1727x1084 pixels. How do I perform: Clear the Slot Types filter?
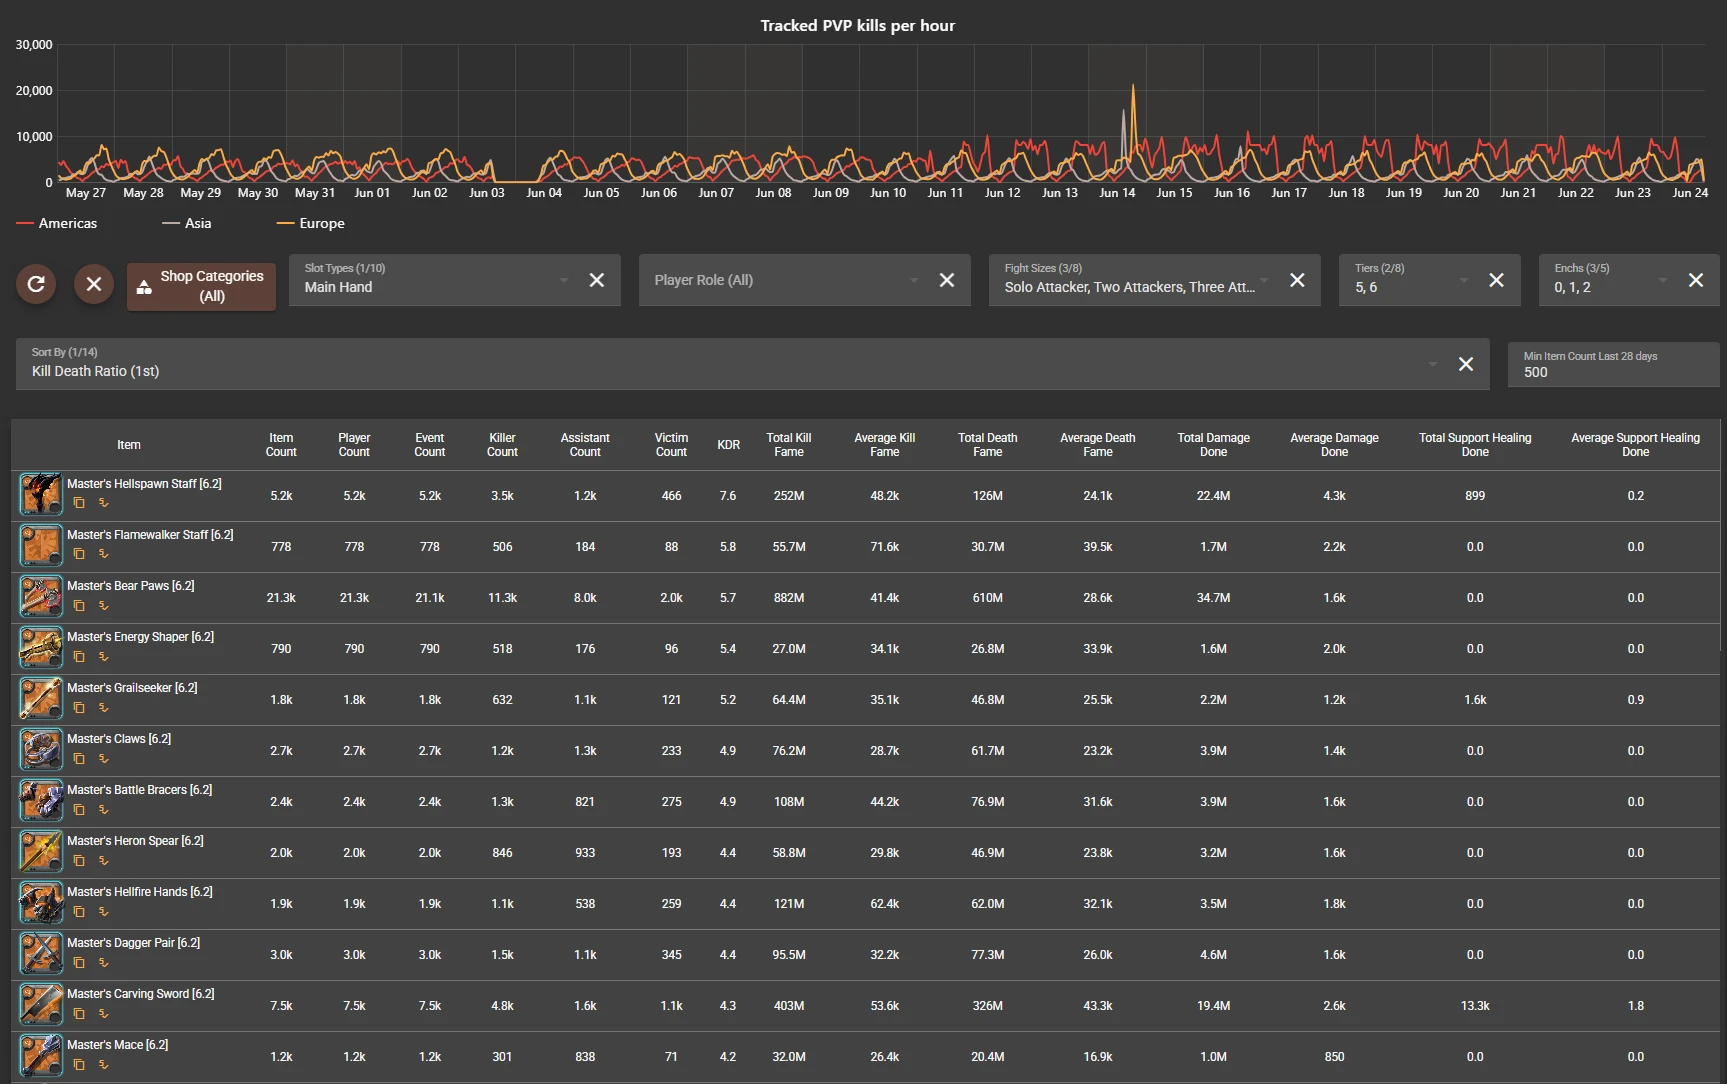point(596,280)
